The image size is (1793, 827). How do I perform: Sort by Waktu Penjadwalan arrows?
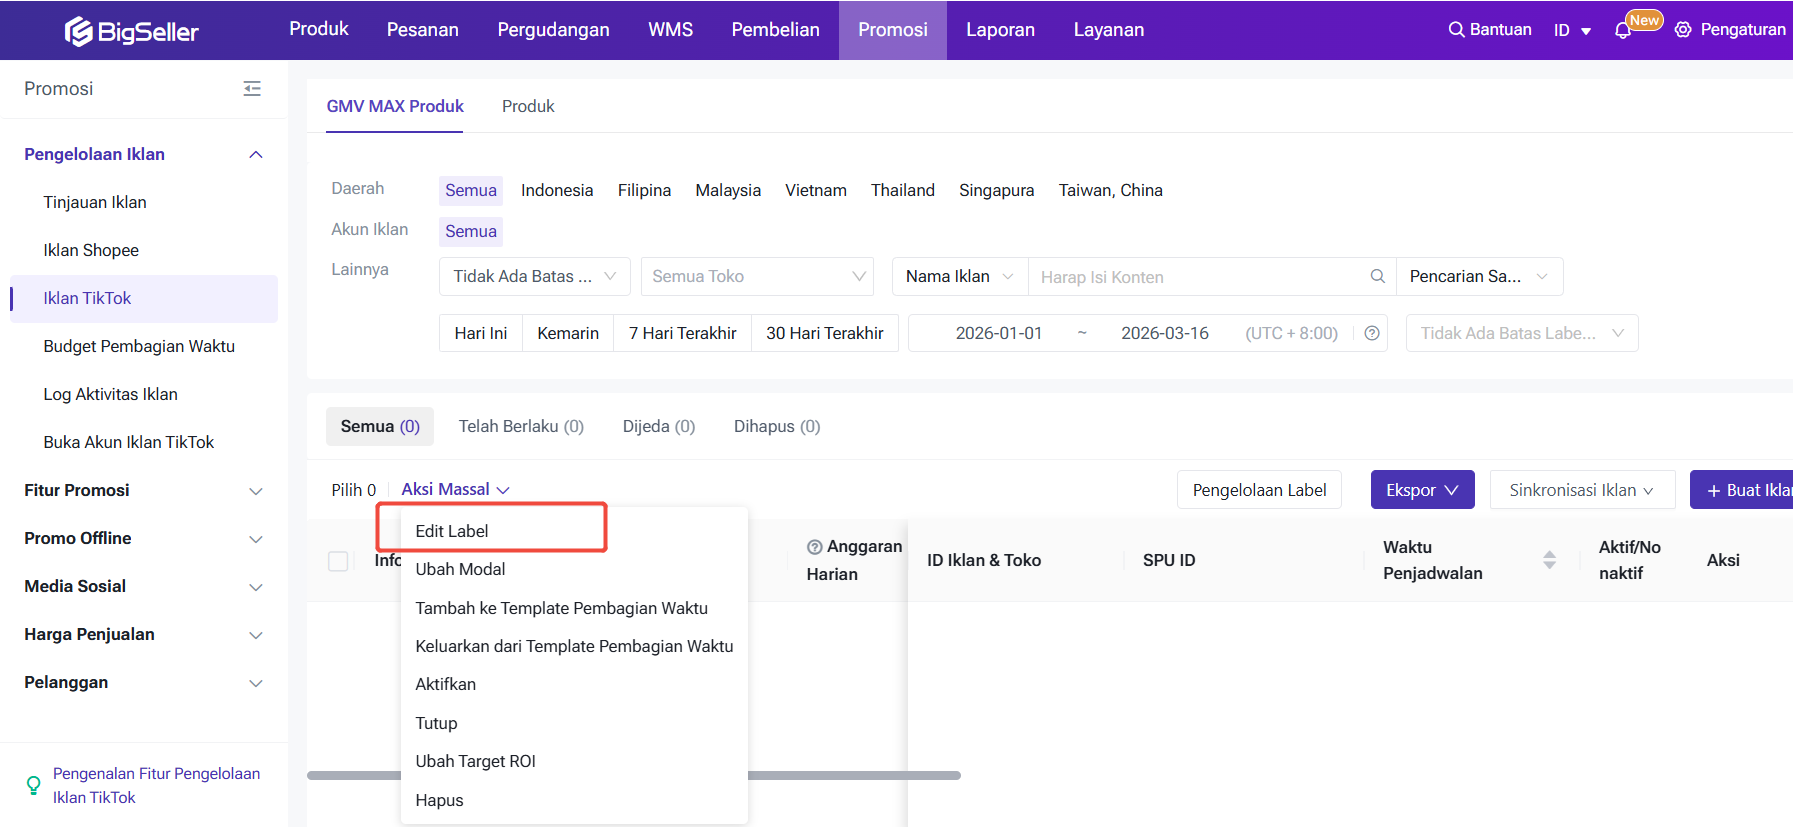click(1549, 560)
